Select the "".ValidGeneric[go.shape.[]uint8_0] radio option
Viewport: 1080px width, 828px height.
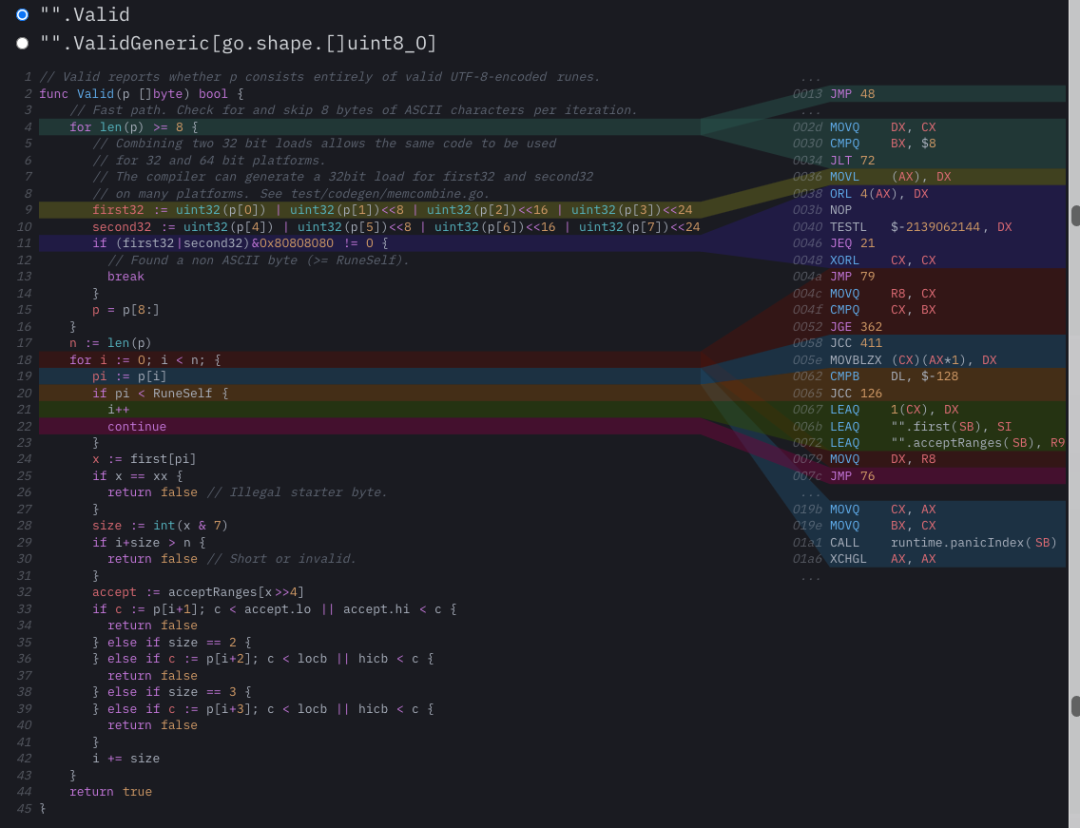pos(22,43)
